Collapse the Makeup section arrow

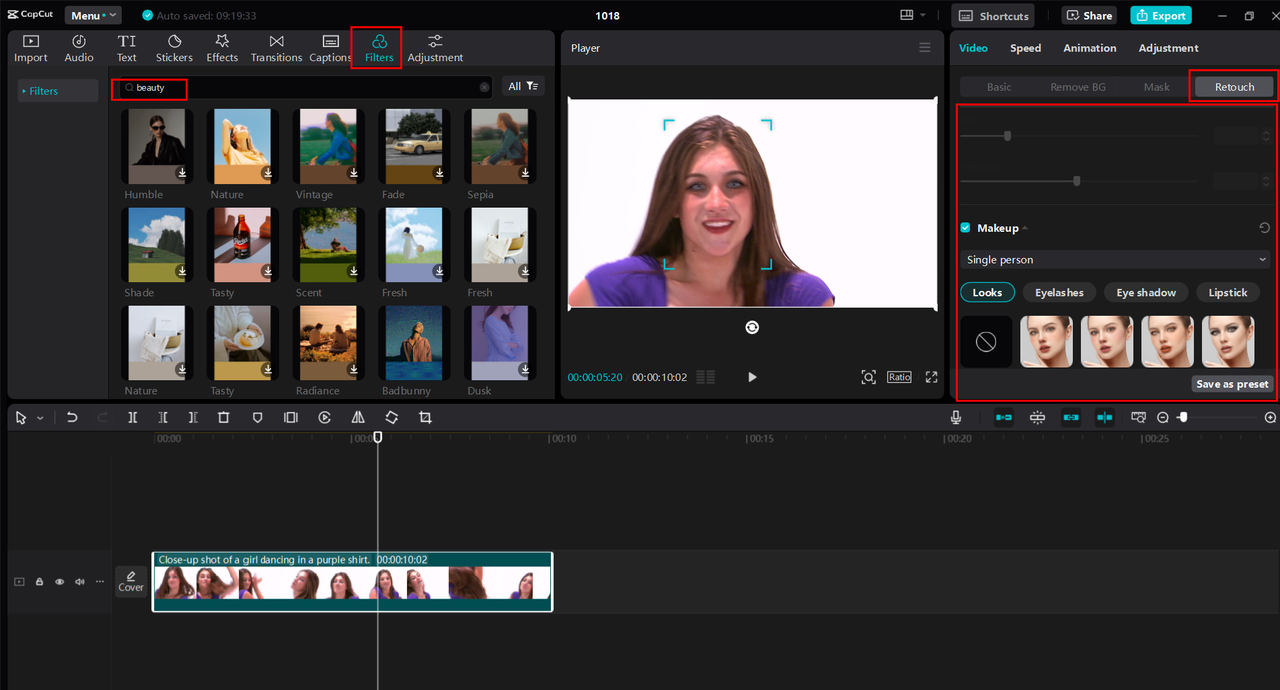1024,228
